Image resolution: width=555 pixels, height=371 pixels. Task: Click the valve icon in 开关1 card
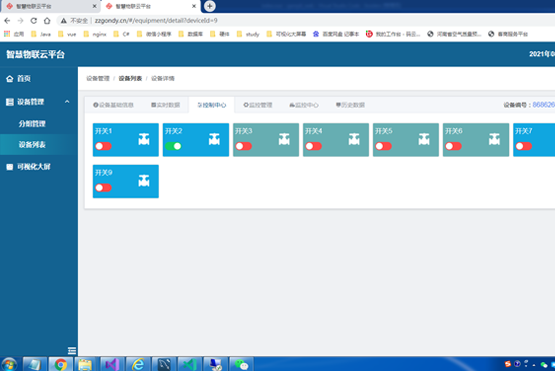pyautogui.click(x=144, y=139)
